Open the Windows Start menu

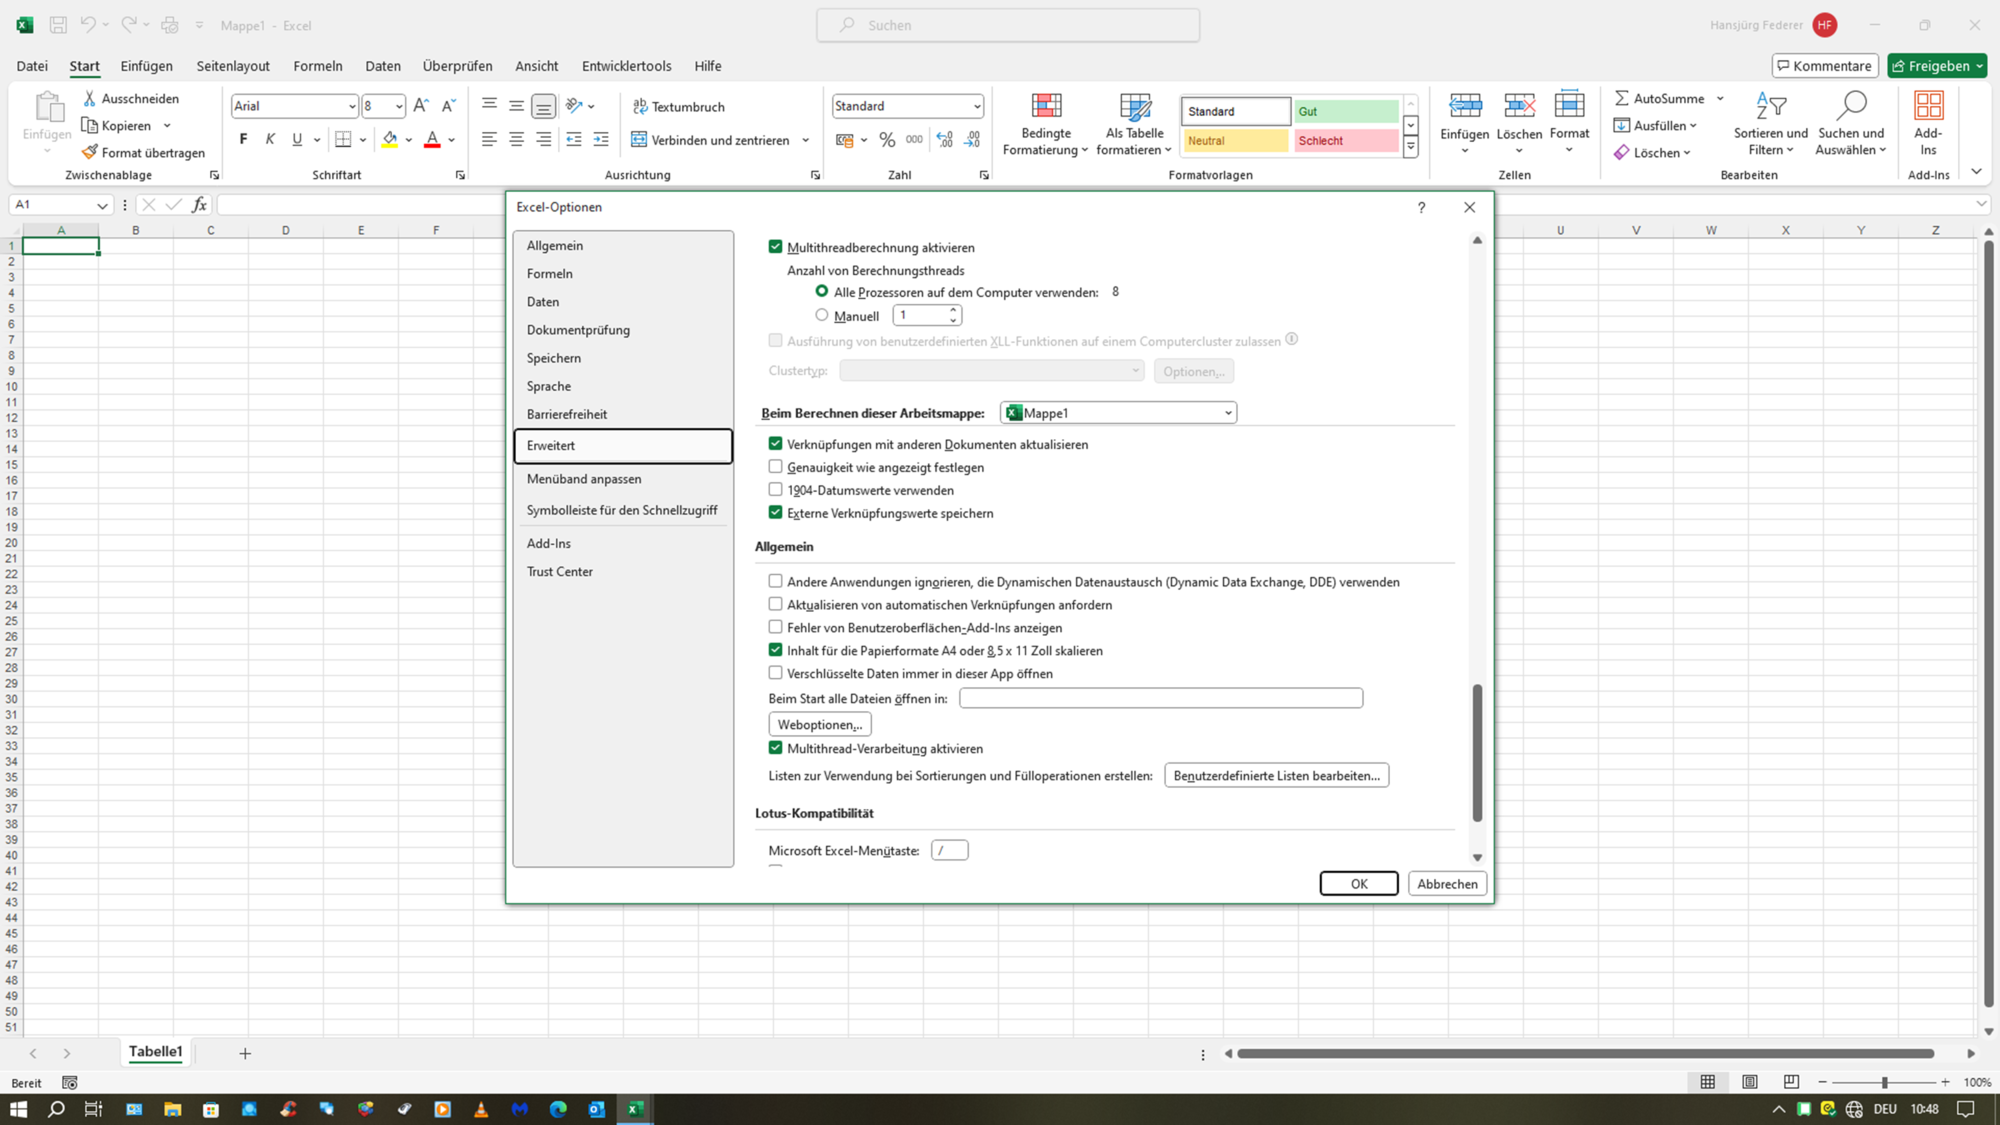19,1109
